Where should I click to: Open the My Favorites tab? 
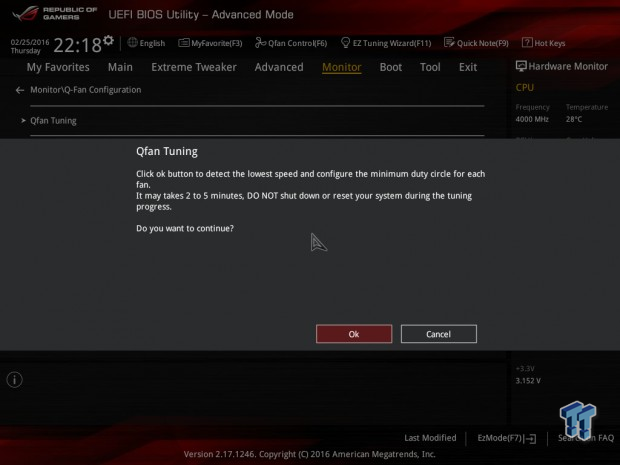pos(58,67)
